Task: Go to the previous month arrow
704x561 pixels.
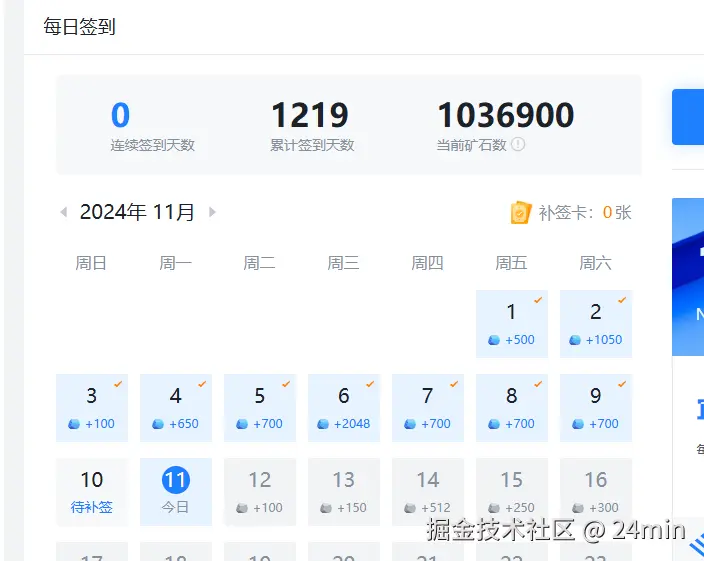Action: pyautogui.click(x=64, y=212)
